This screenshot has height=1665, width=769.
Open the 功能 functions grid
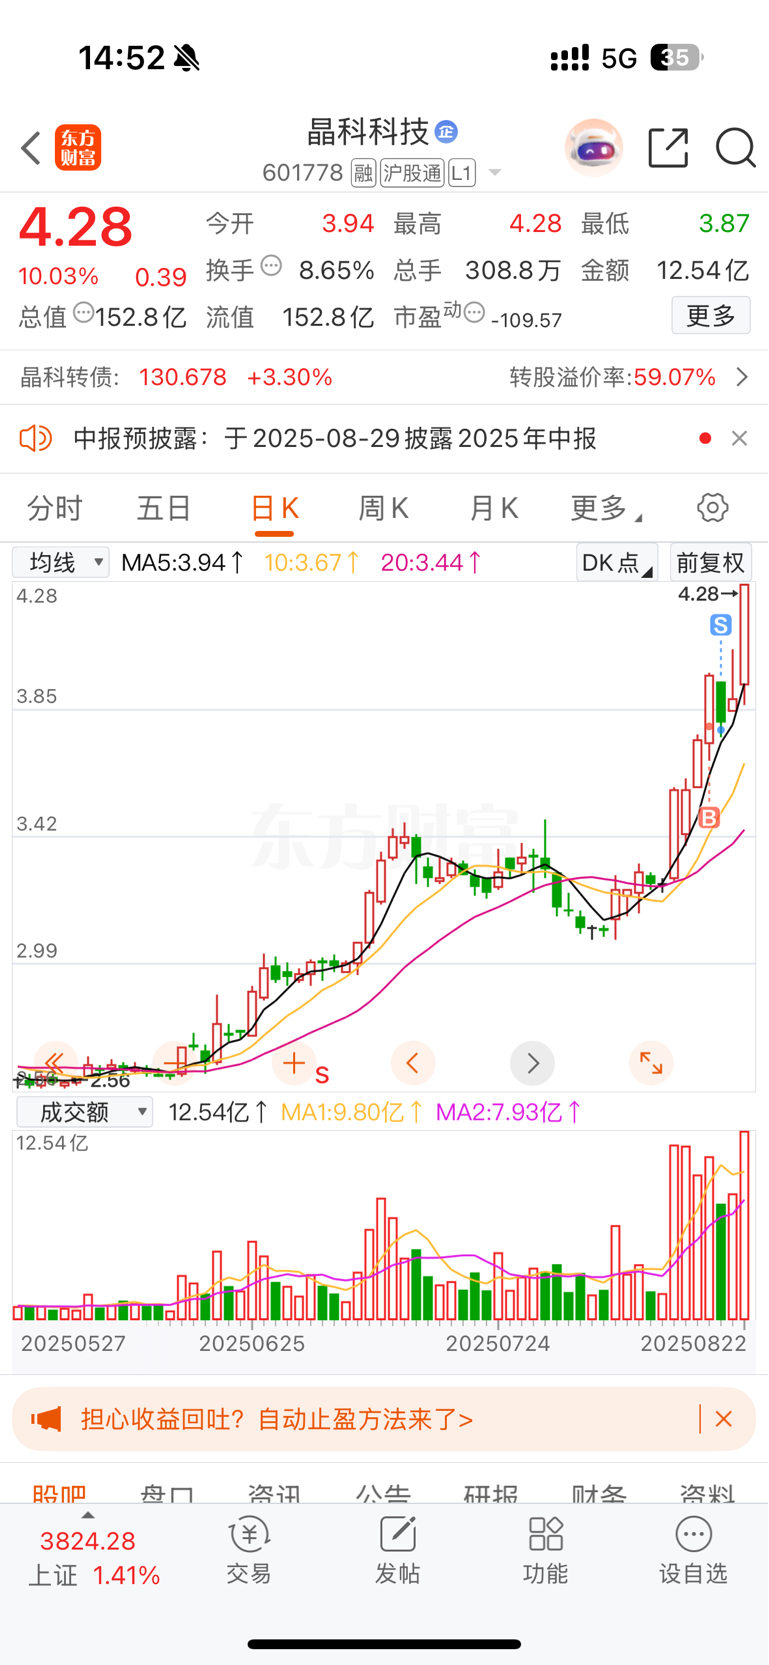pos(545,1551)
